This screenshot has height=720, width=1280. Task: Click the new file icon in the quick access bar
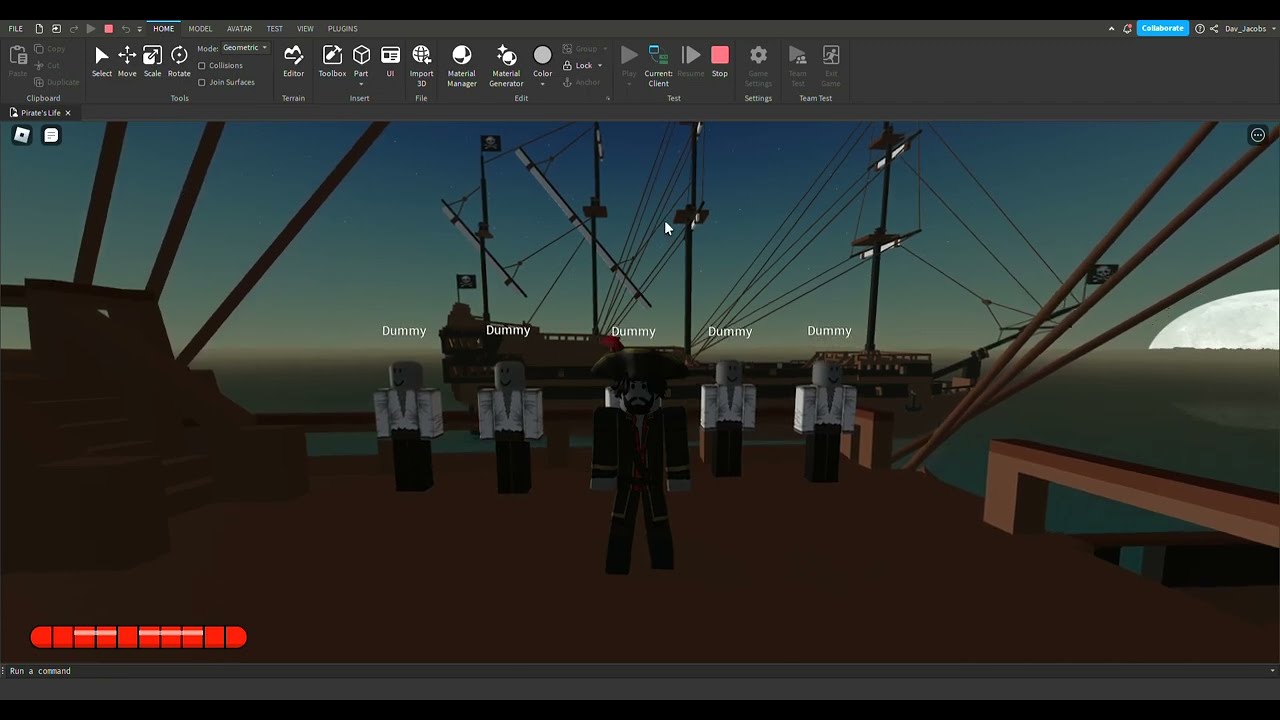tap(39, 29)
